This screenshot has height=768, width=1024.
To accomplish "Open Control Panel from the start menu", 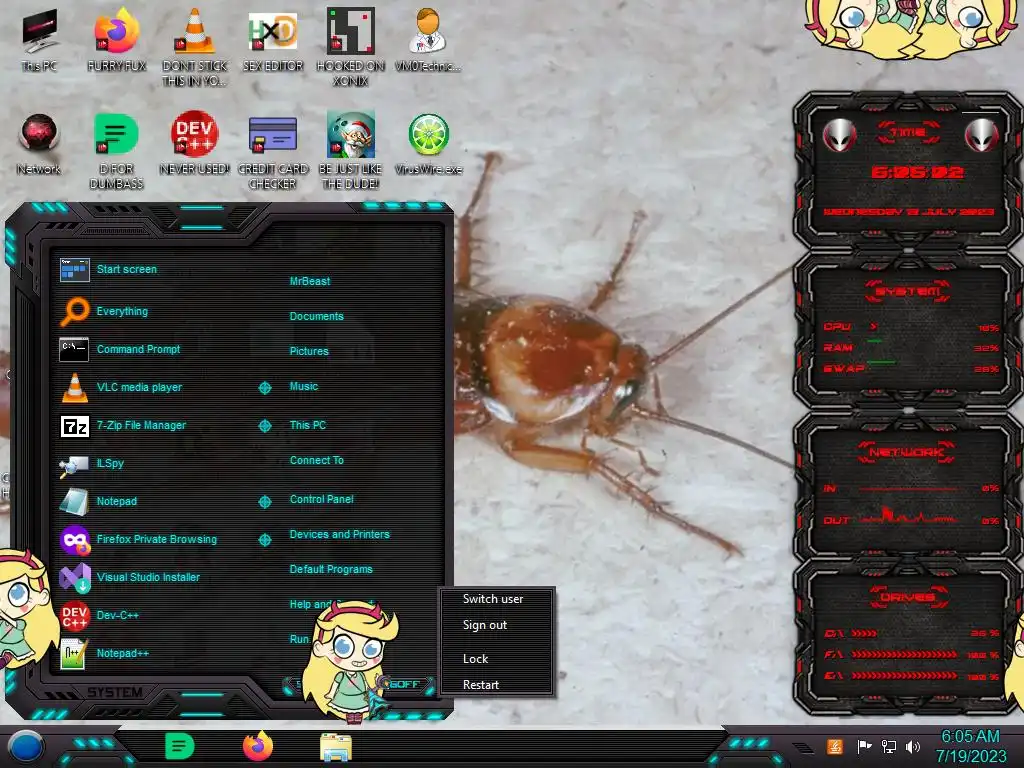I will 321,499.
